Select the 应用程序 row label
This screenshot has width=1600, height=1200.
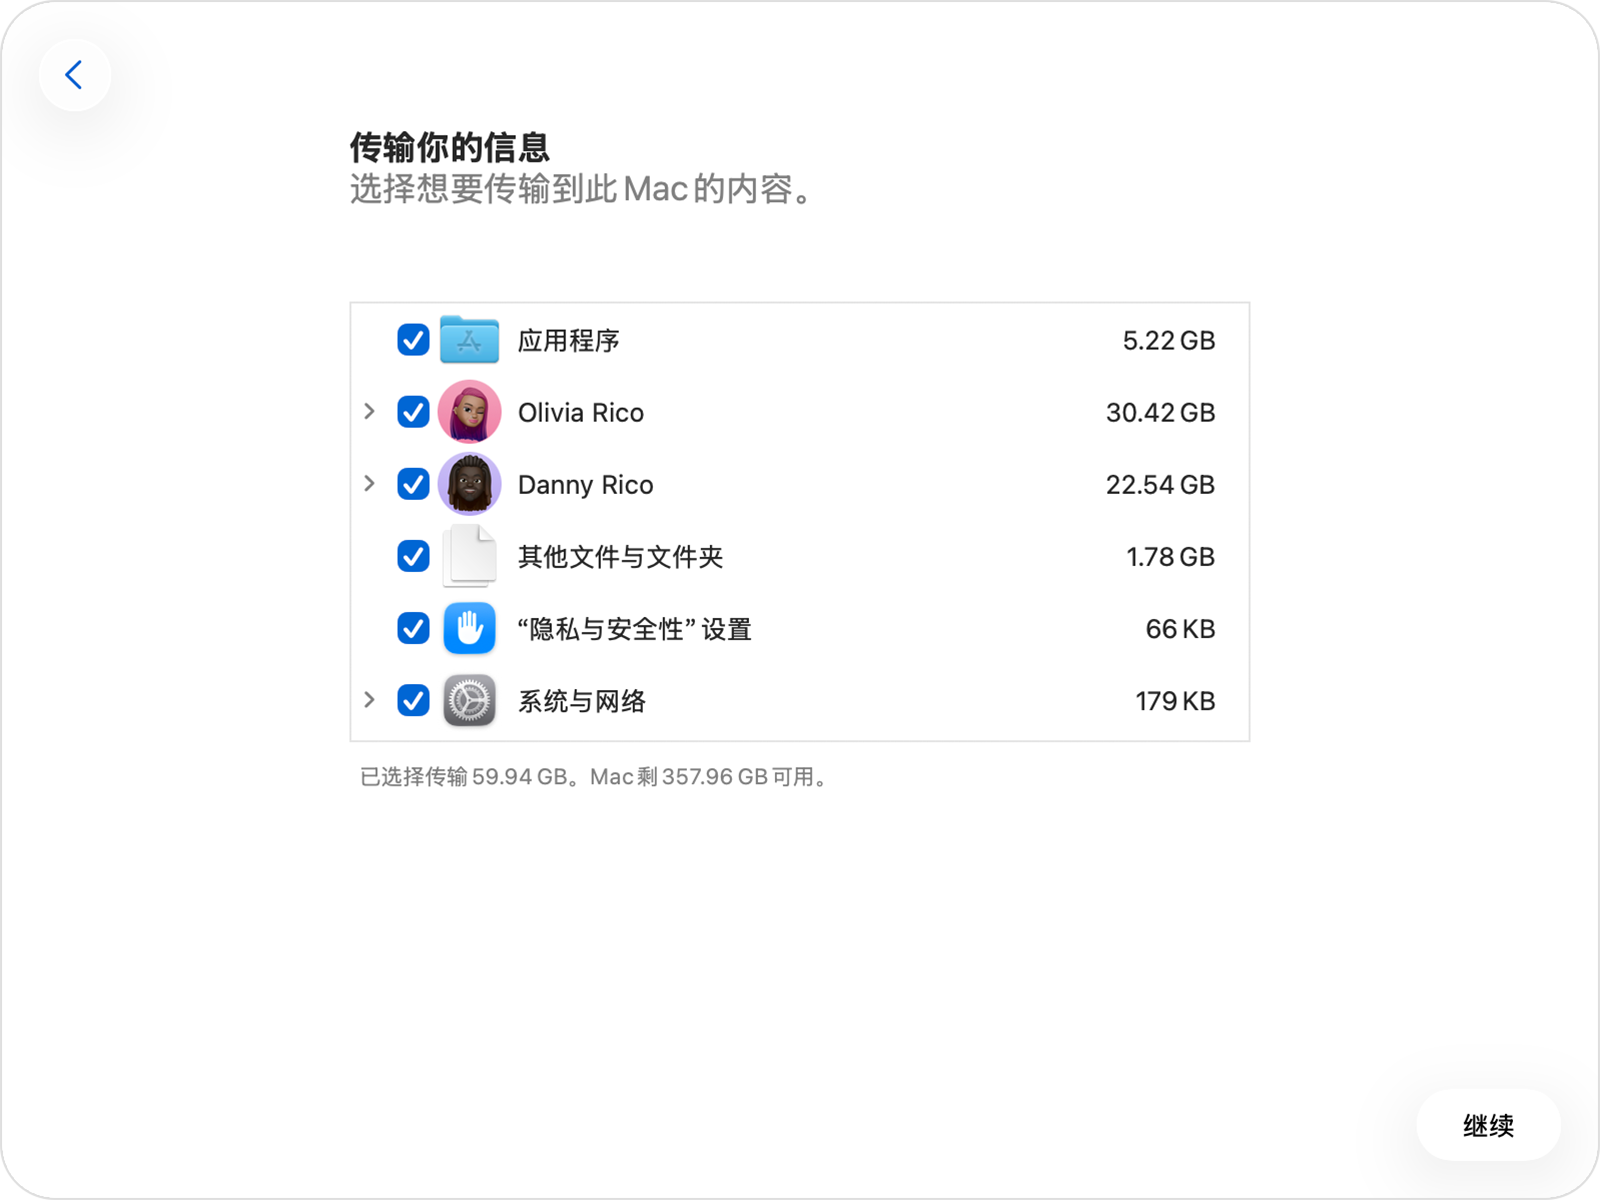[568, 341]
